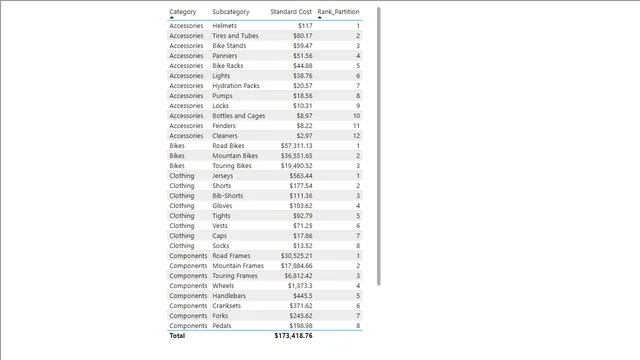
Task: Click rank value 12 for Cleaners
Action: point(356,136)
